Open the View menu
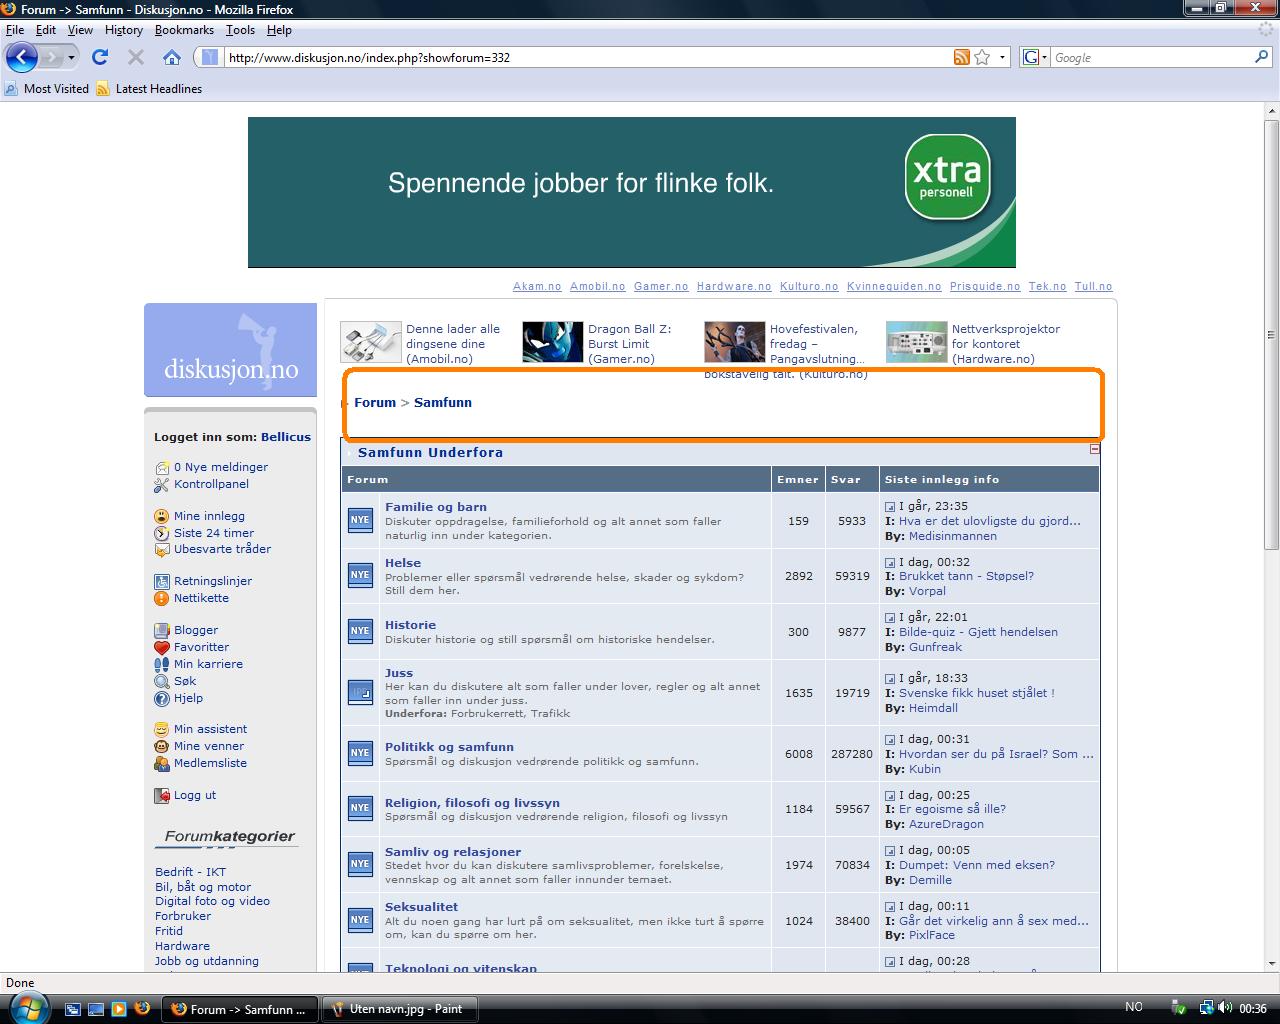The width and height of the screenshot is (1280, 1024). (x=80, y=30)
